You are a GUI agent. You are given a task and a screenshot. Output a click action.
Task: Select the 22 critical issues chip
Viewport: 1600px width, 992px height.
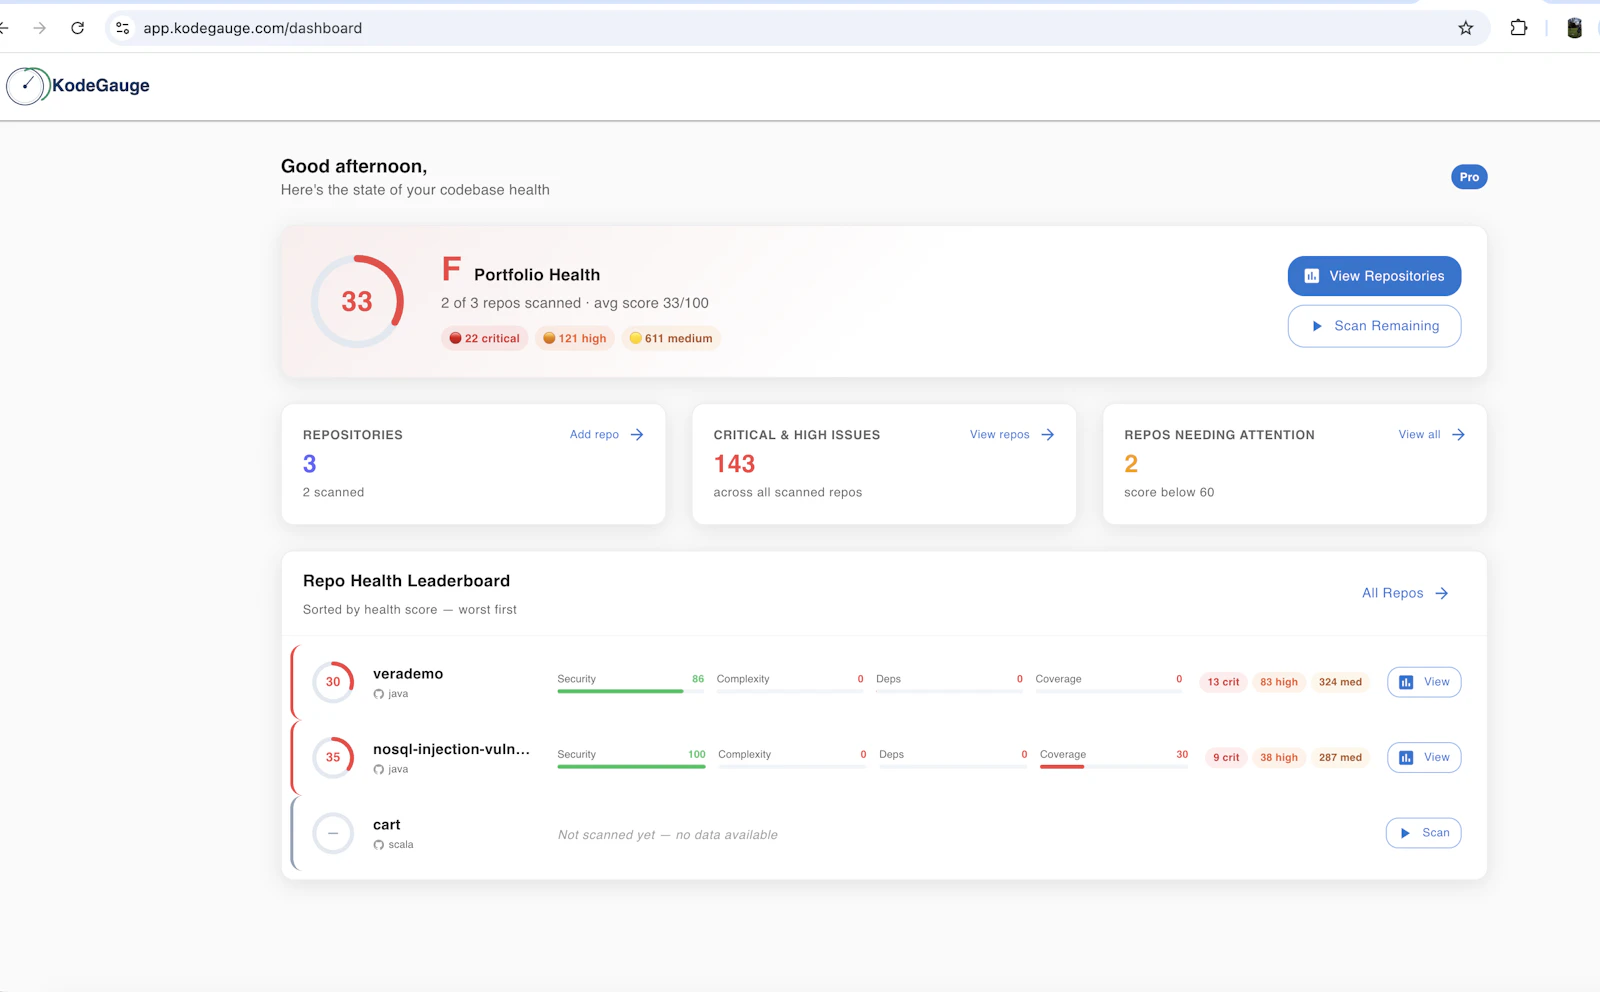pos(485,338)
